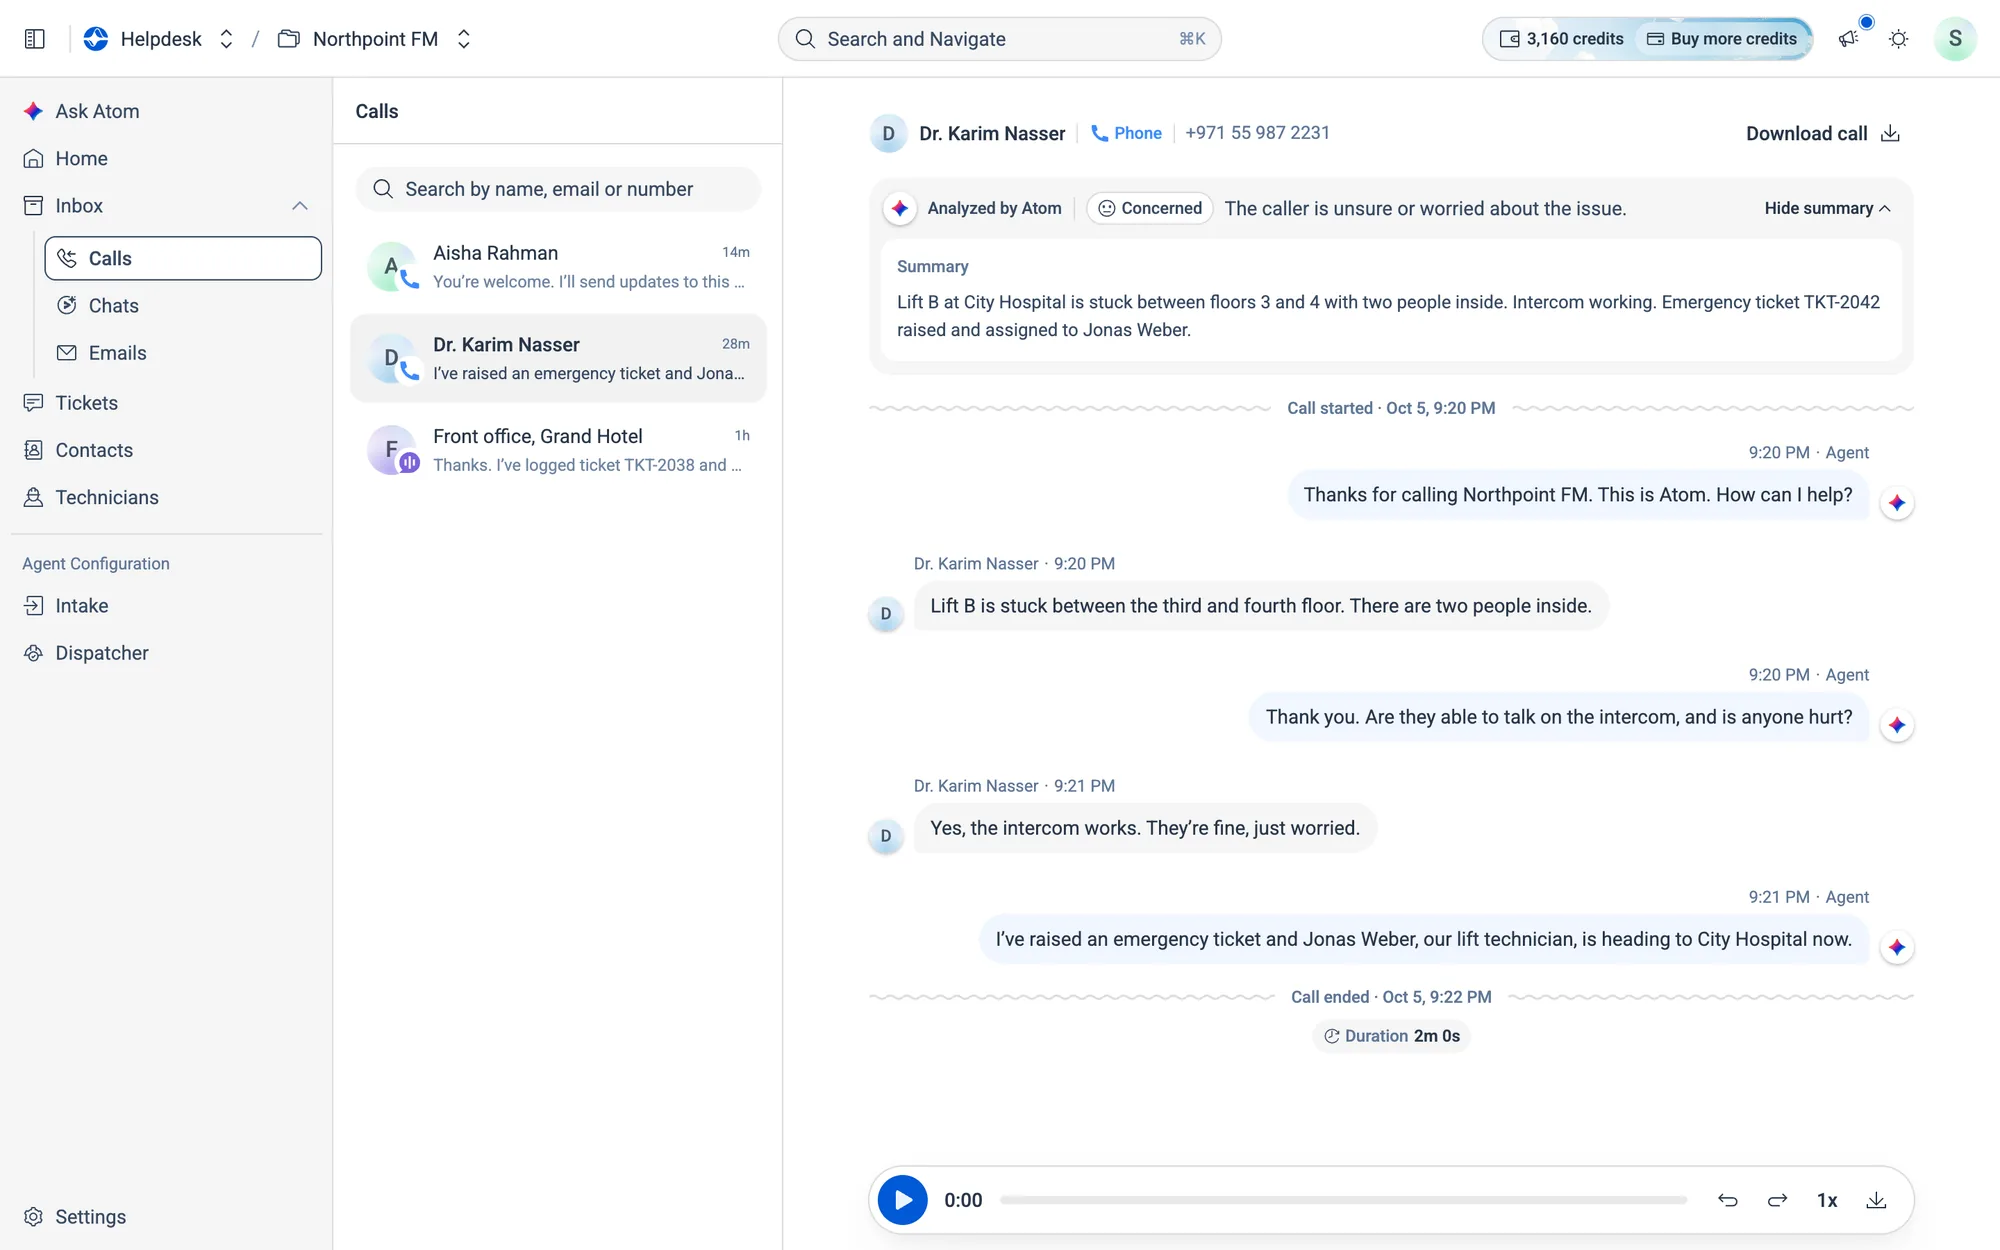Click Buy more credits
This screenshot has height=1250, width=2000.
point(1722,39)
